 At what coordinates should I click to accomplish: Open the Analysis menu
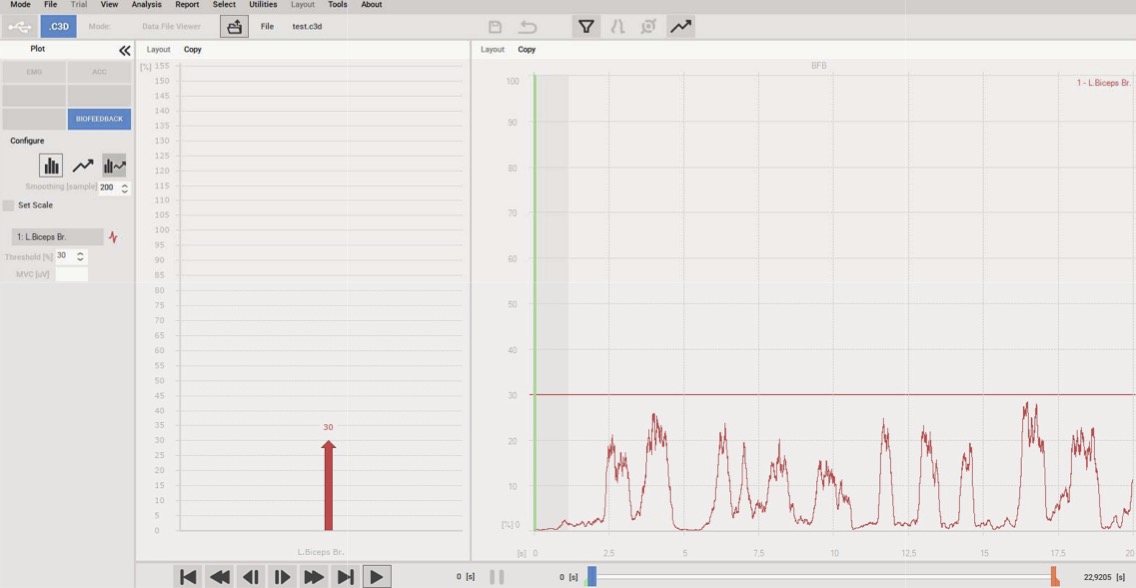tap(146, 5)
